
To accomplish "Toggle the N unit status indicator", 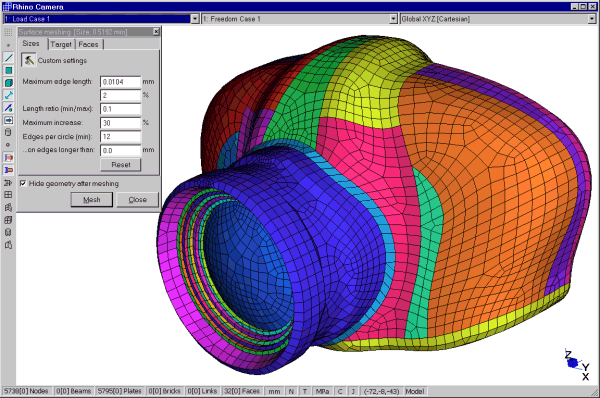I will pyautogui.click(x=291, y=391).
